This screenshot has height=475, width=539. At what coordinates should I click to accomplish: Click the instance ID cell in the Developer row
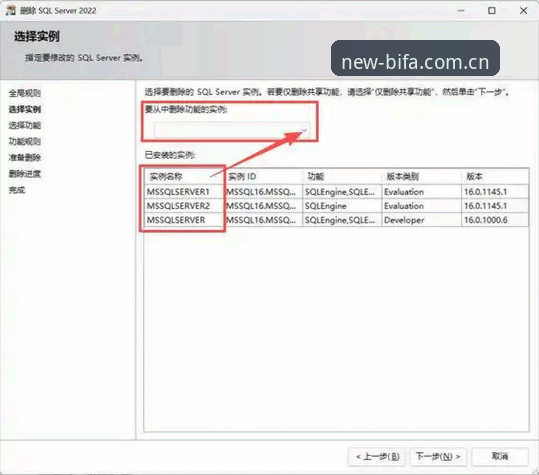click(264, 220)
